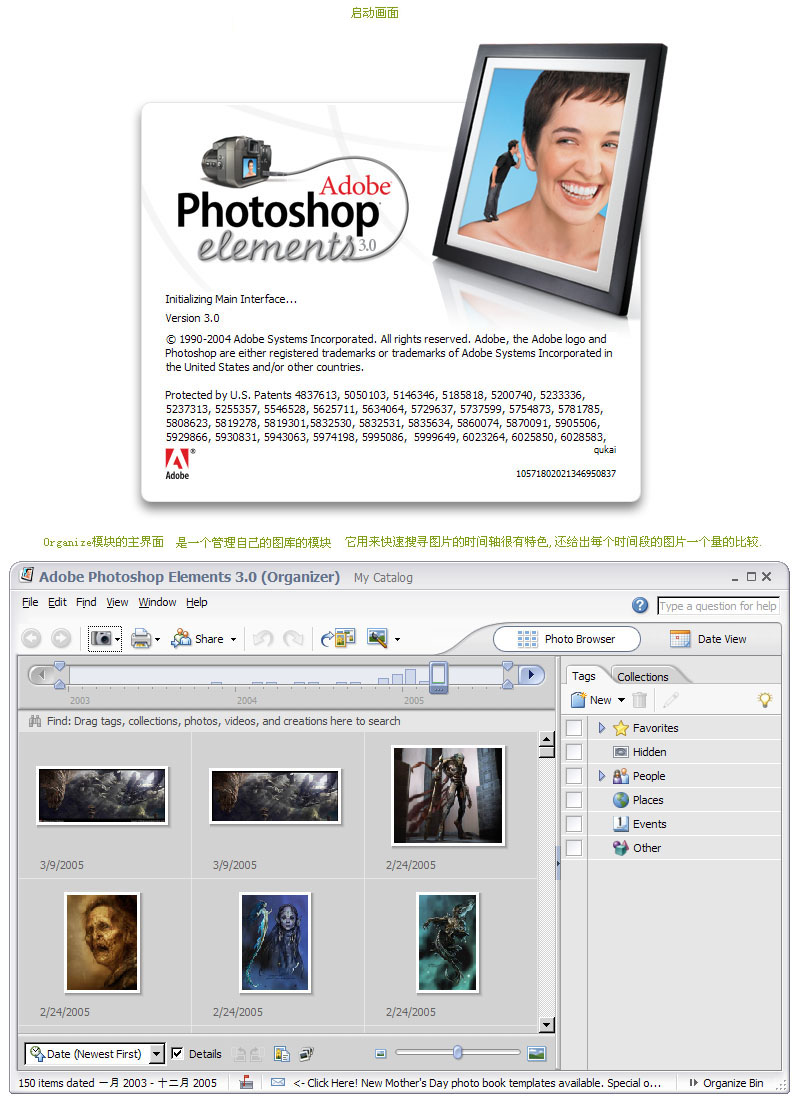
Task: Tick the Places tag checkbox
Action: tap(574, 799)
